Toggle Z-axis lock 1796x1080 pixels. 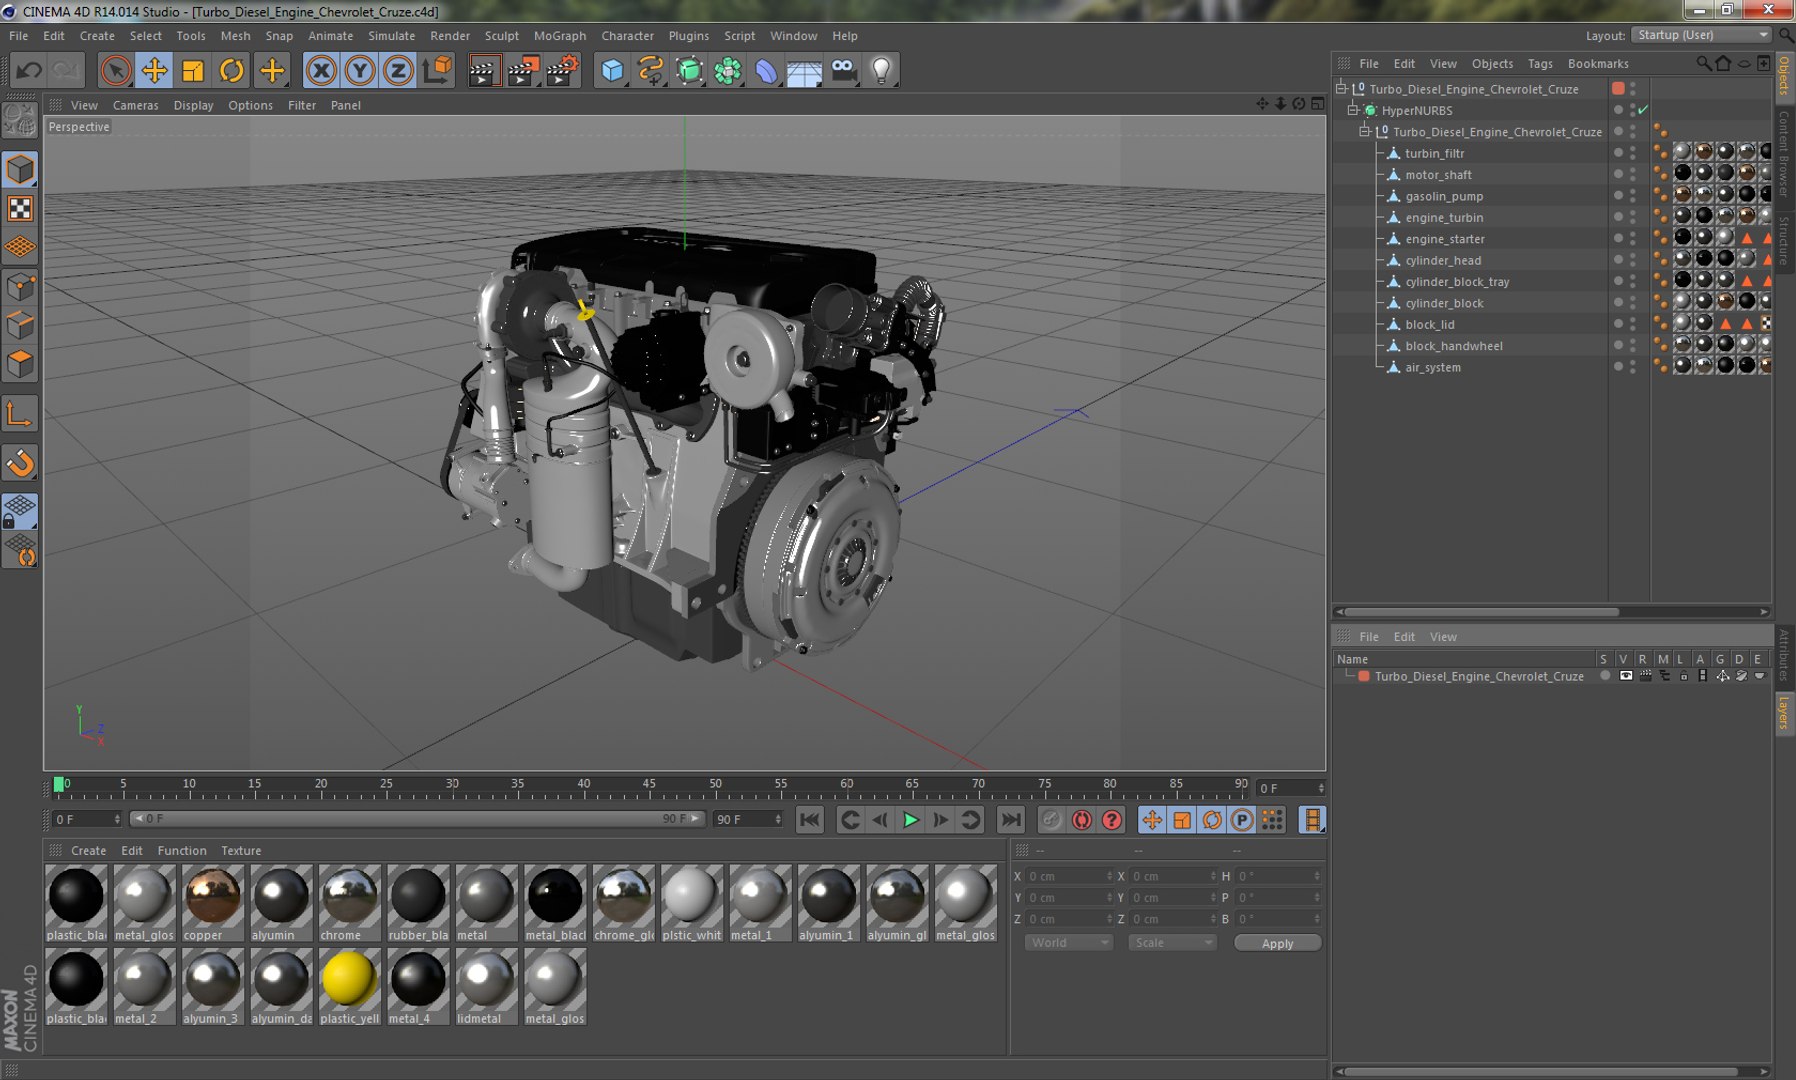pos(398,70)
